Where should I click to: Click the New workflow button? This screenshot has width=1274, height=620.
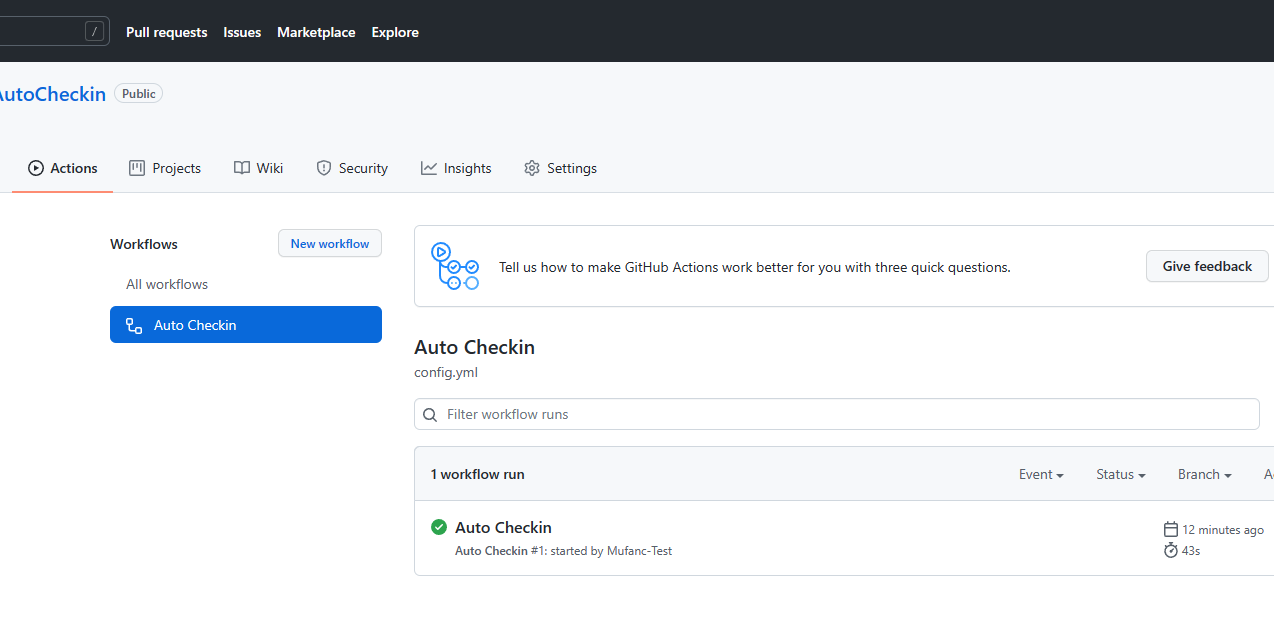tap(330, 243)
